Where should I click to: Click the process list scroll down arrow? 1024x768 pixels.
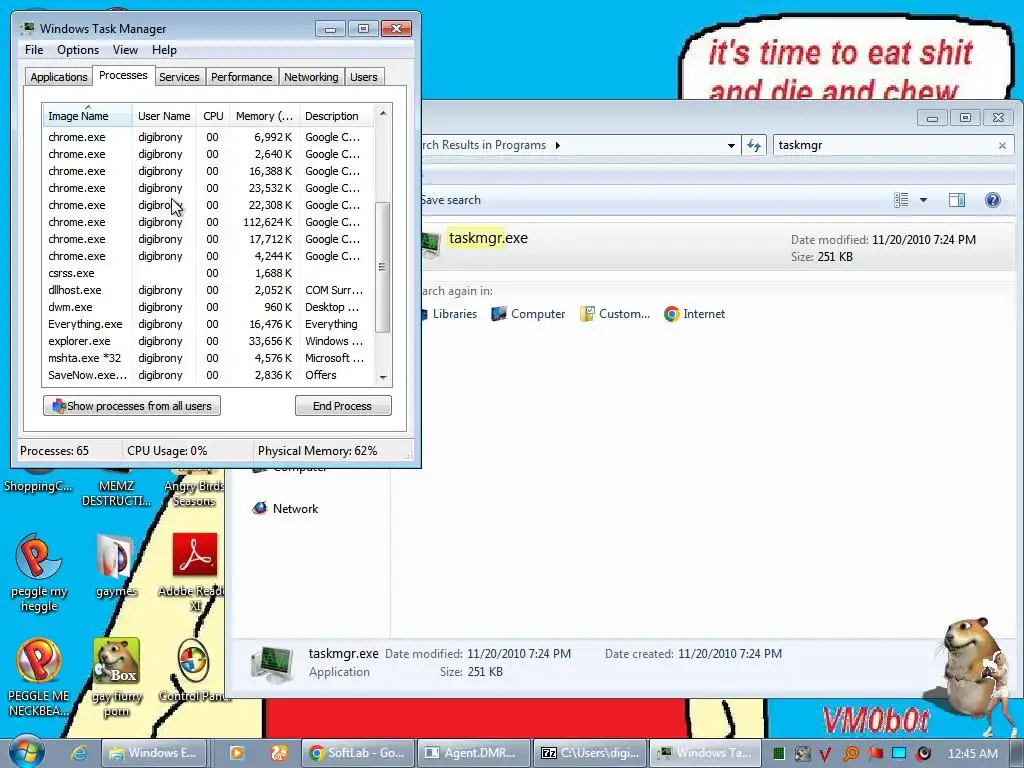383,377
